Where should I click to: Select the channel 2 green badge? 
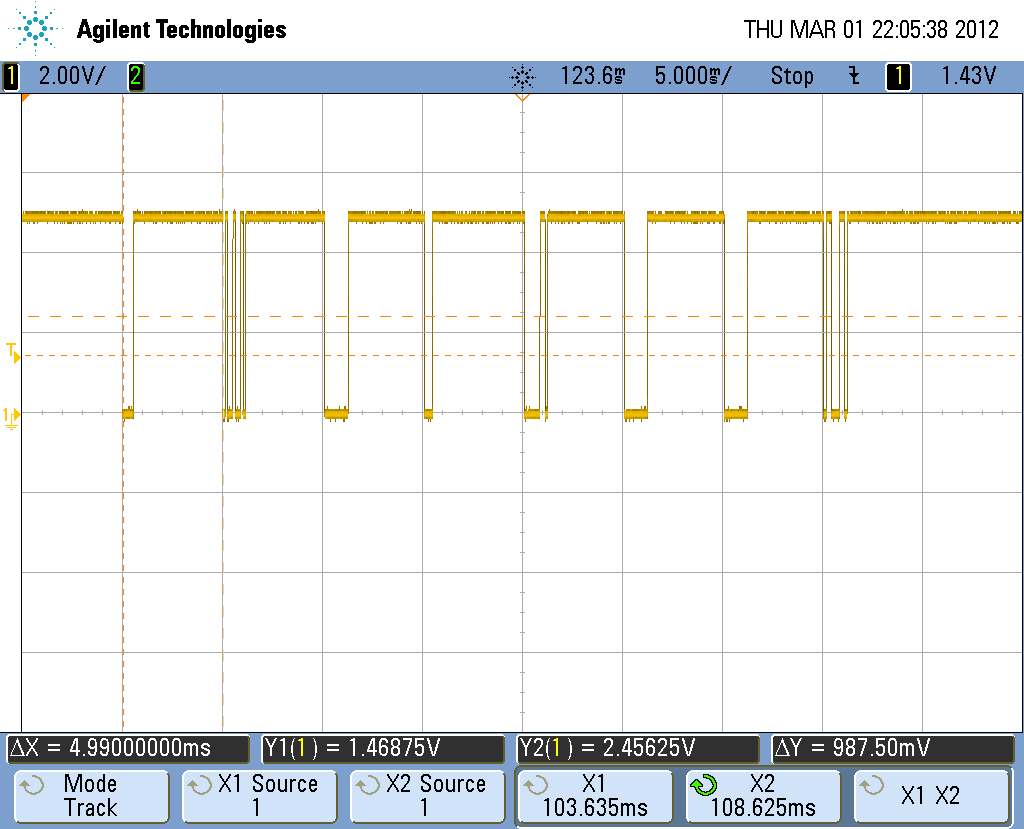pyautogui.click(x=135, y=76)
